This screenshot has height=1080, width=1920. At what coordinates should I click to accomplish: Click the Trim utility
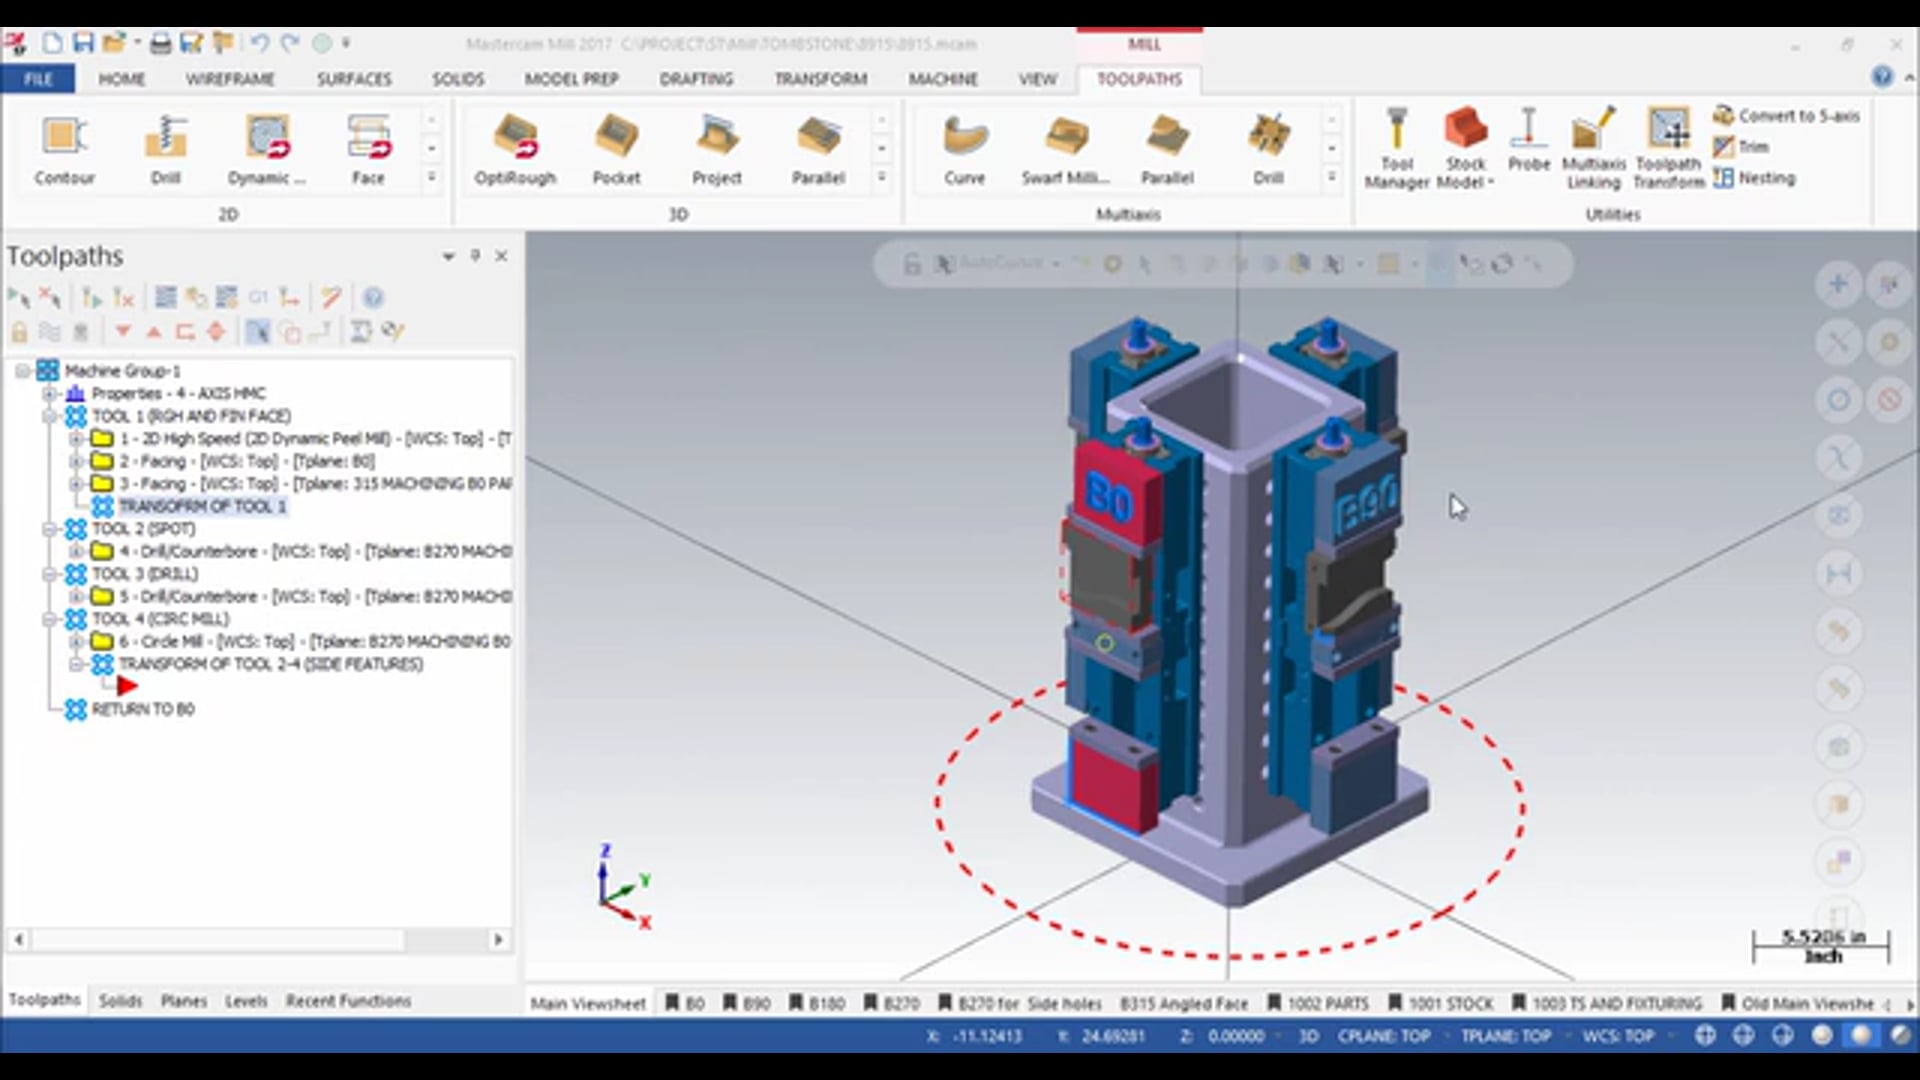click(1741, 147)
